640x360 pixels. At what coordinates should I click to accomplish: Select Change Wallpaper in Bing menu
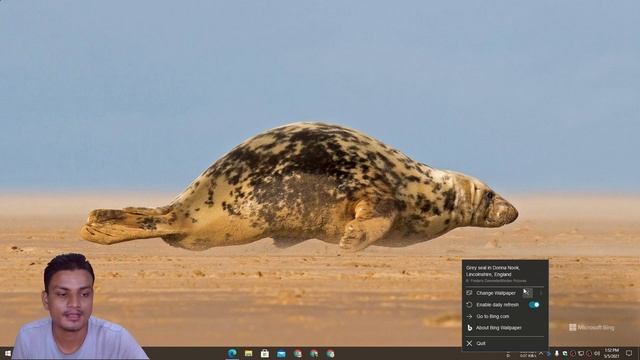(x=496, y=293)
